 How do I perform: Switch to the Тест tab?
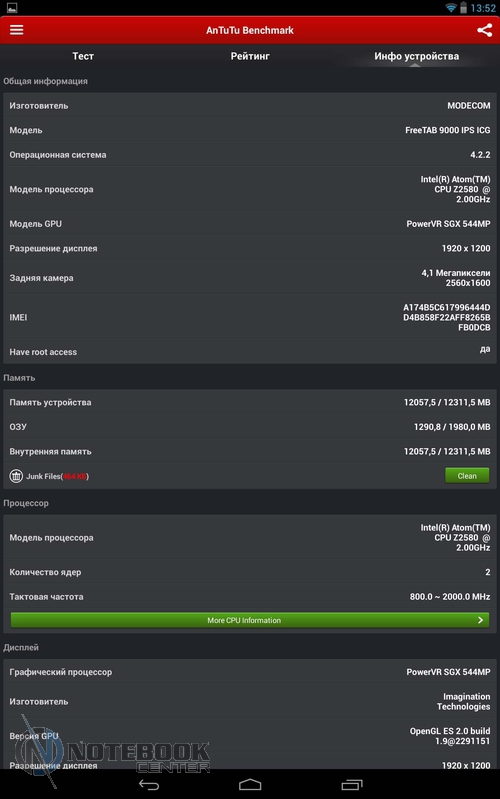tap(83, 56)
